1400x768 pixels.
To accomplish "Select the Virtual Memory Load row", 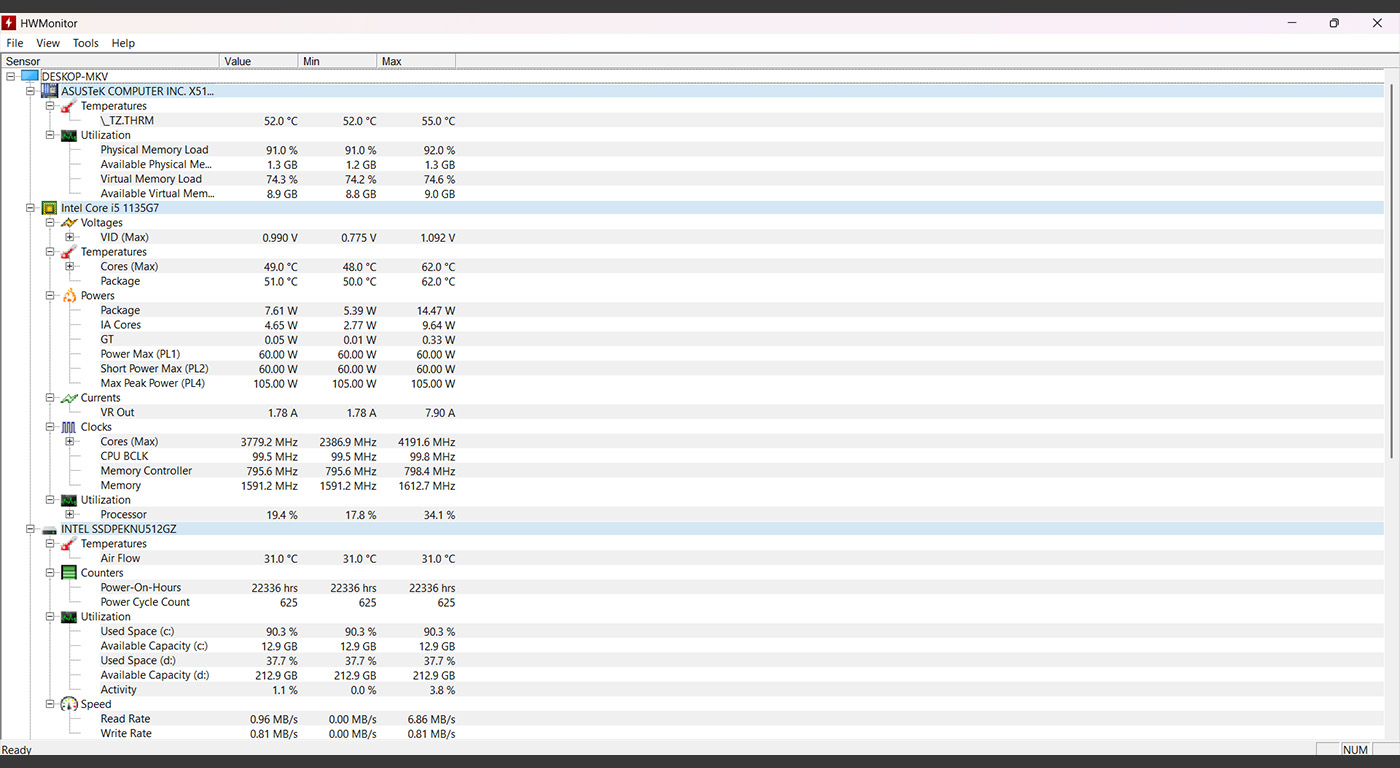I will [691, 179].
